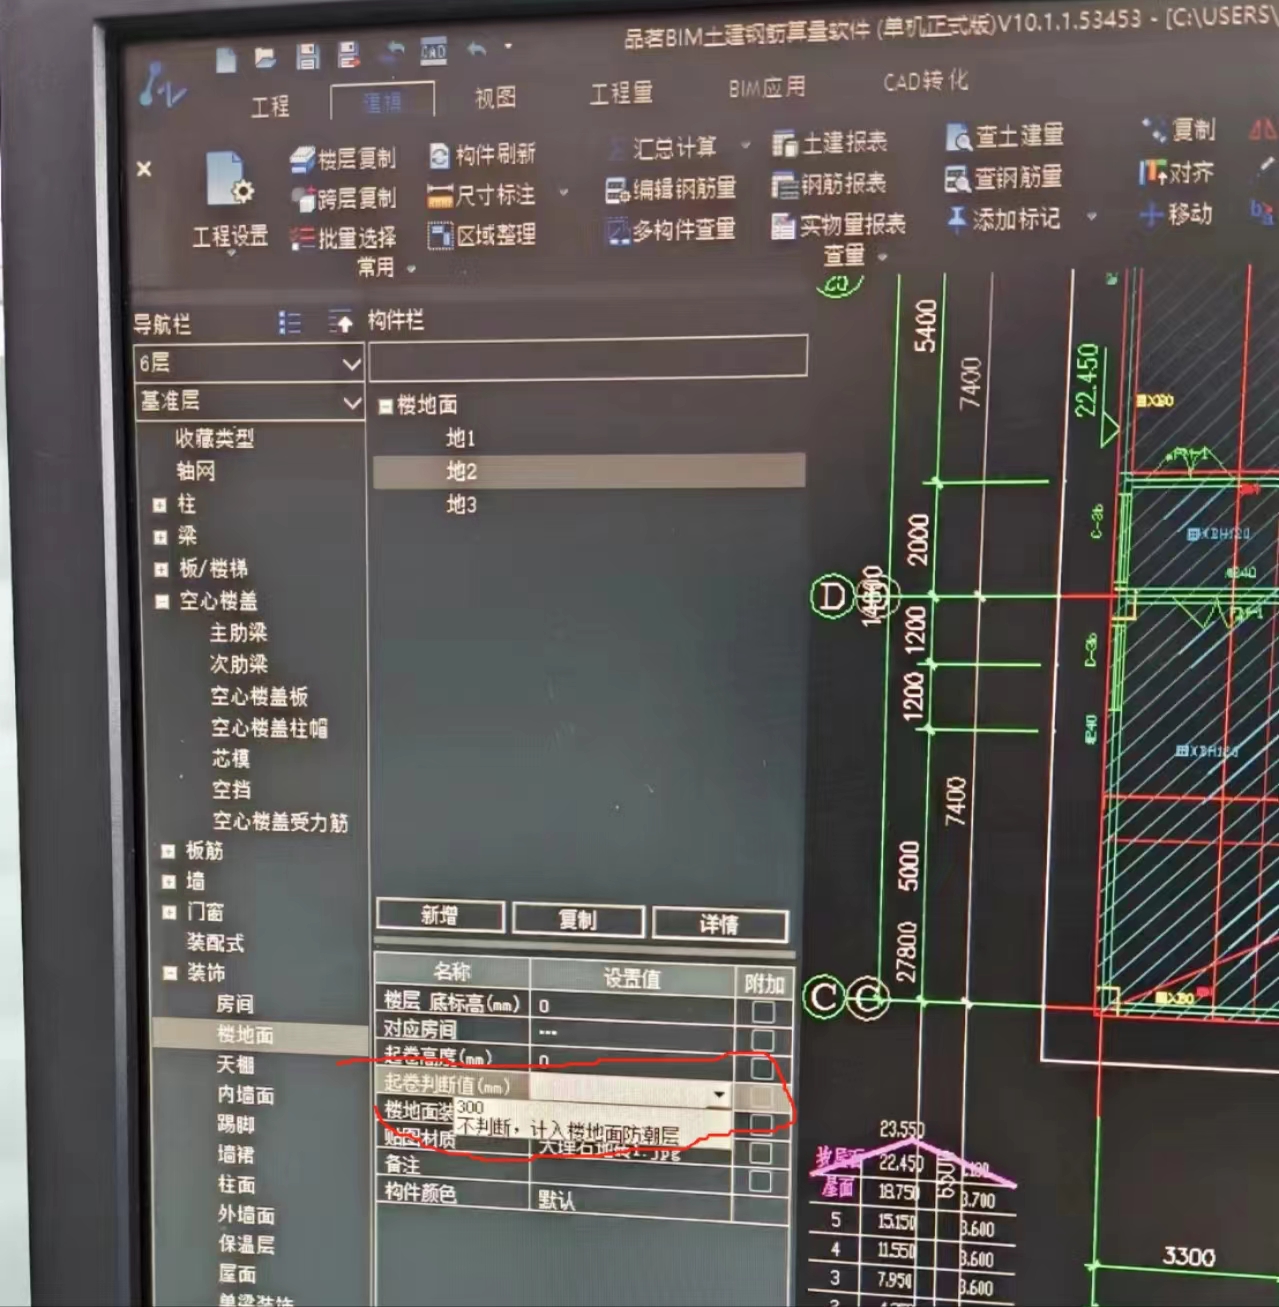Tick the 附加 checkbox for 楼层 底标高
This screenshot has height=1307, width=1279.
click(763, 1011)
